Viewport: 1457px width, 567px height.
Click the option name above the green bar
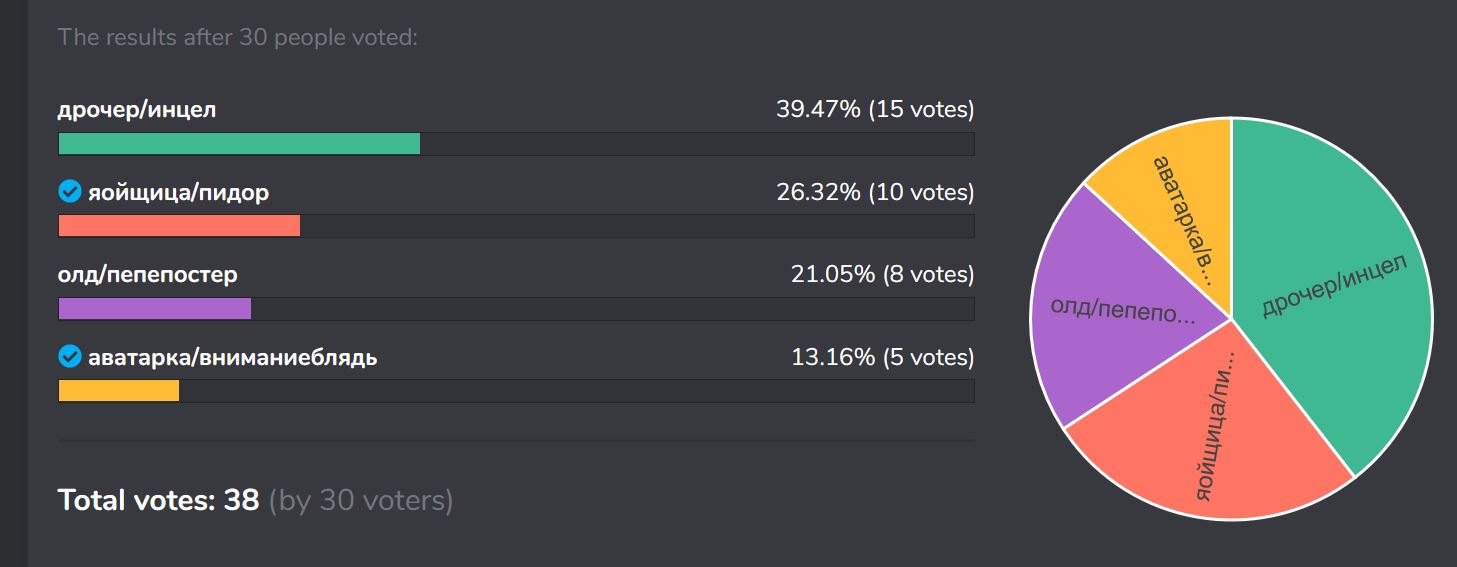136,109
